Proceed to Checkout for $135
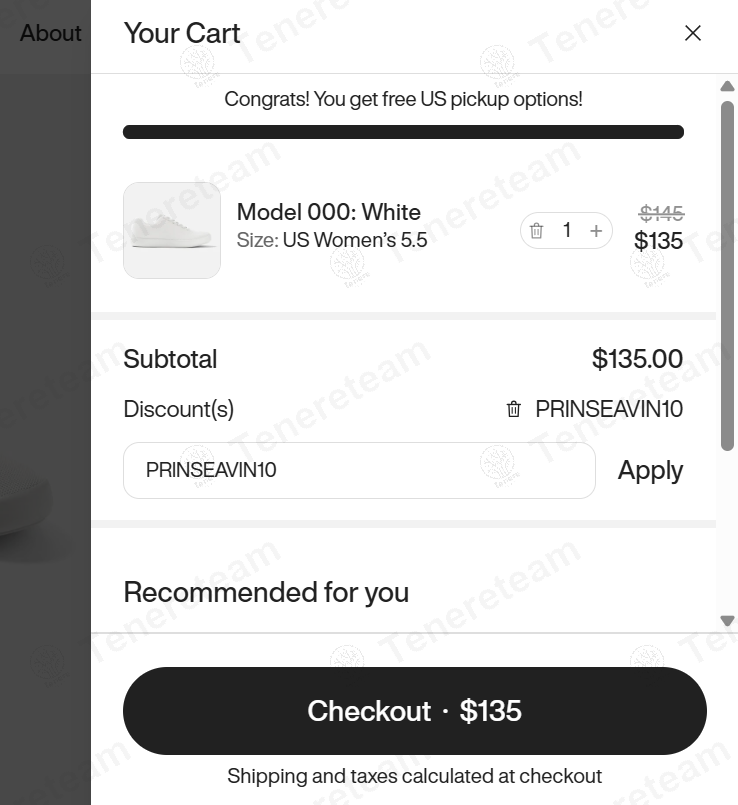 point(414,711)
